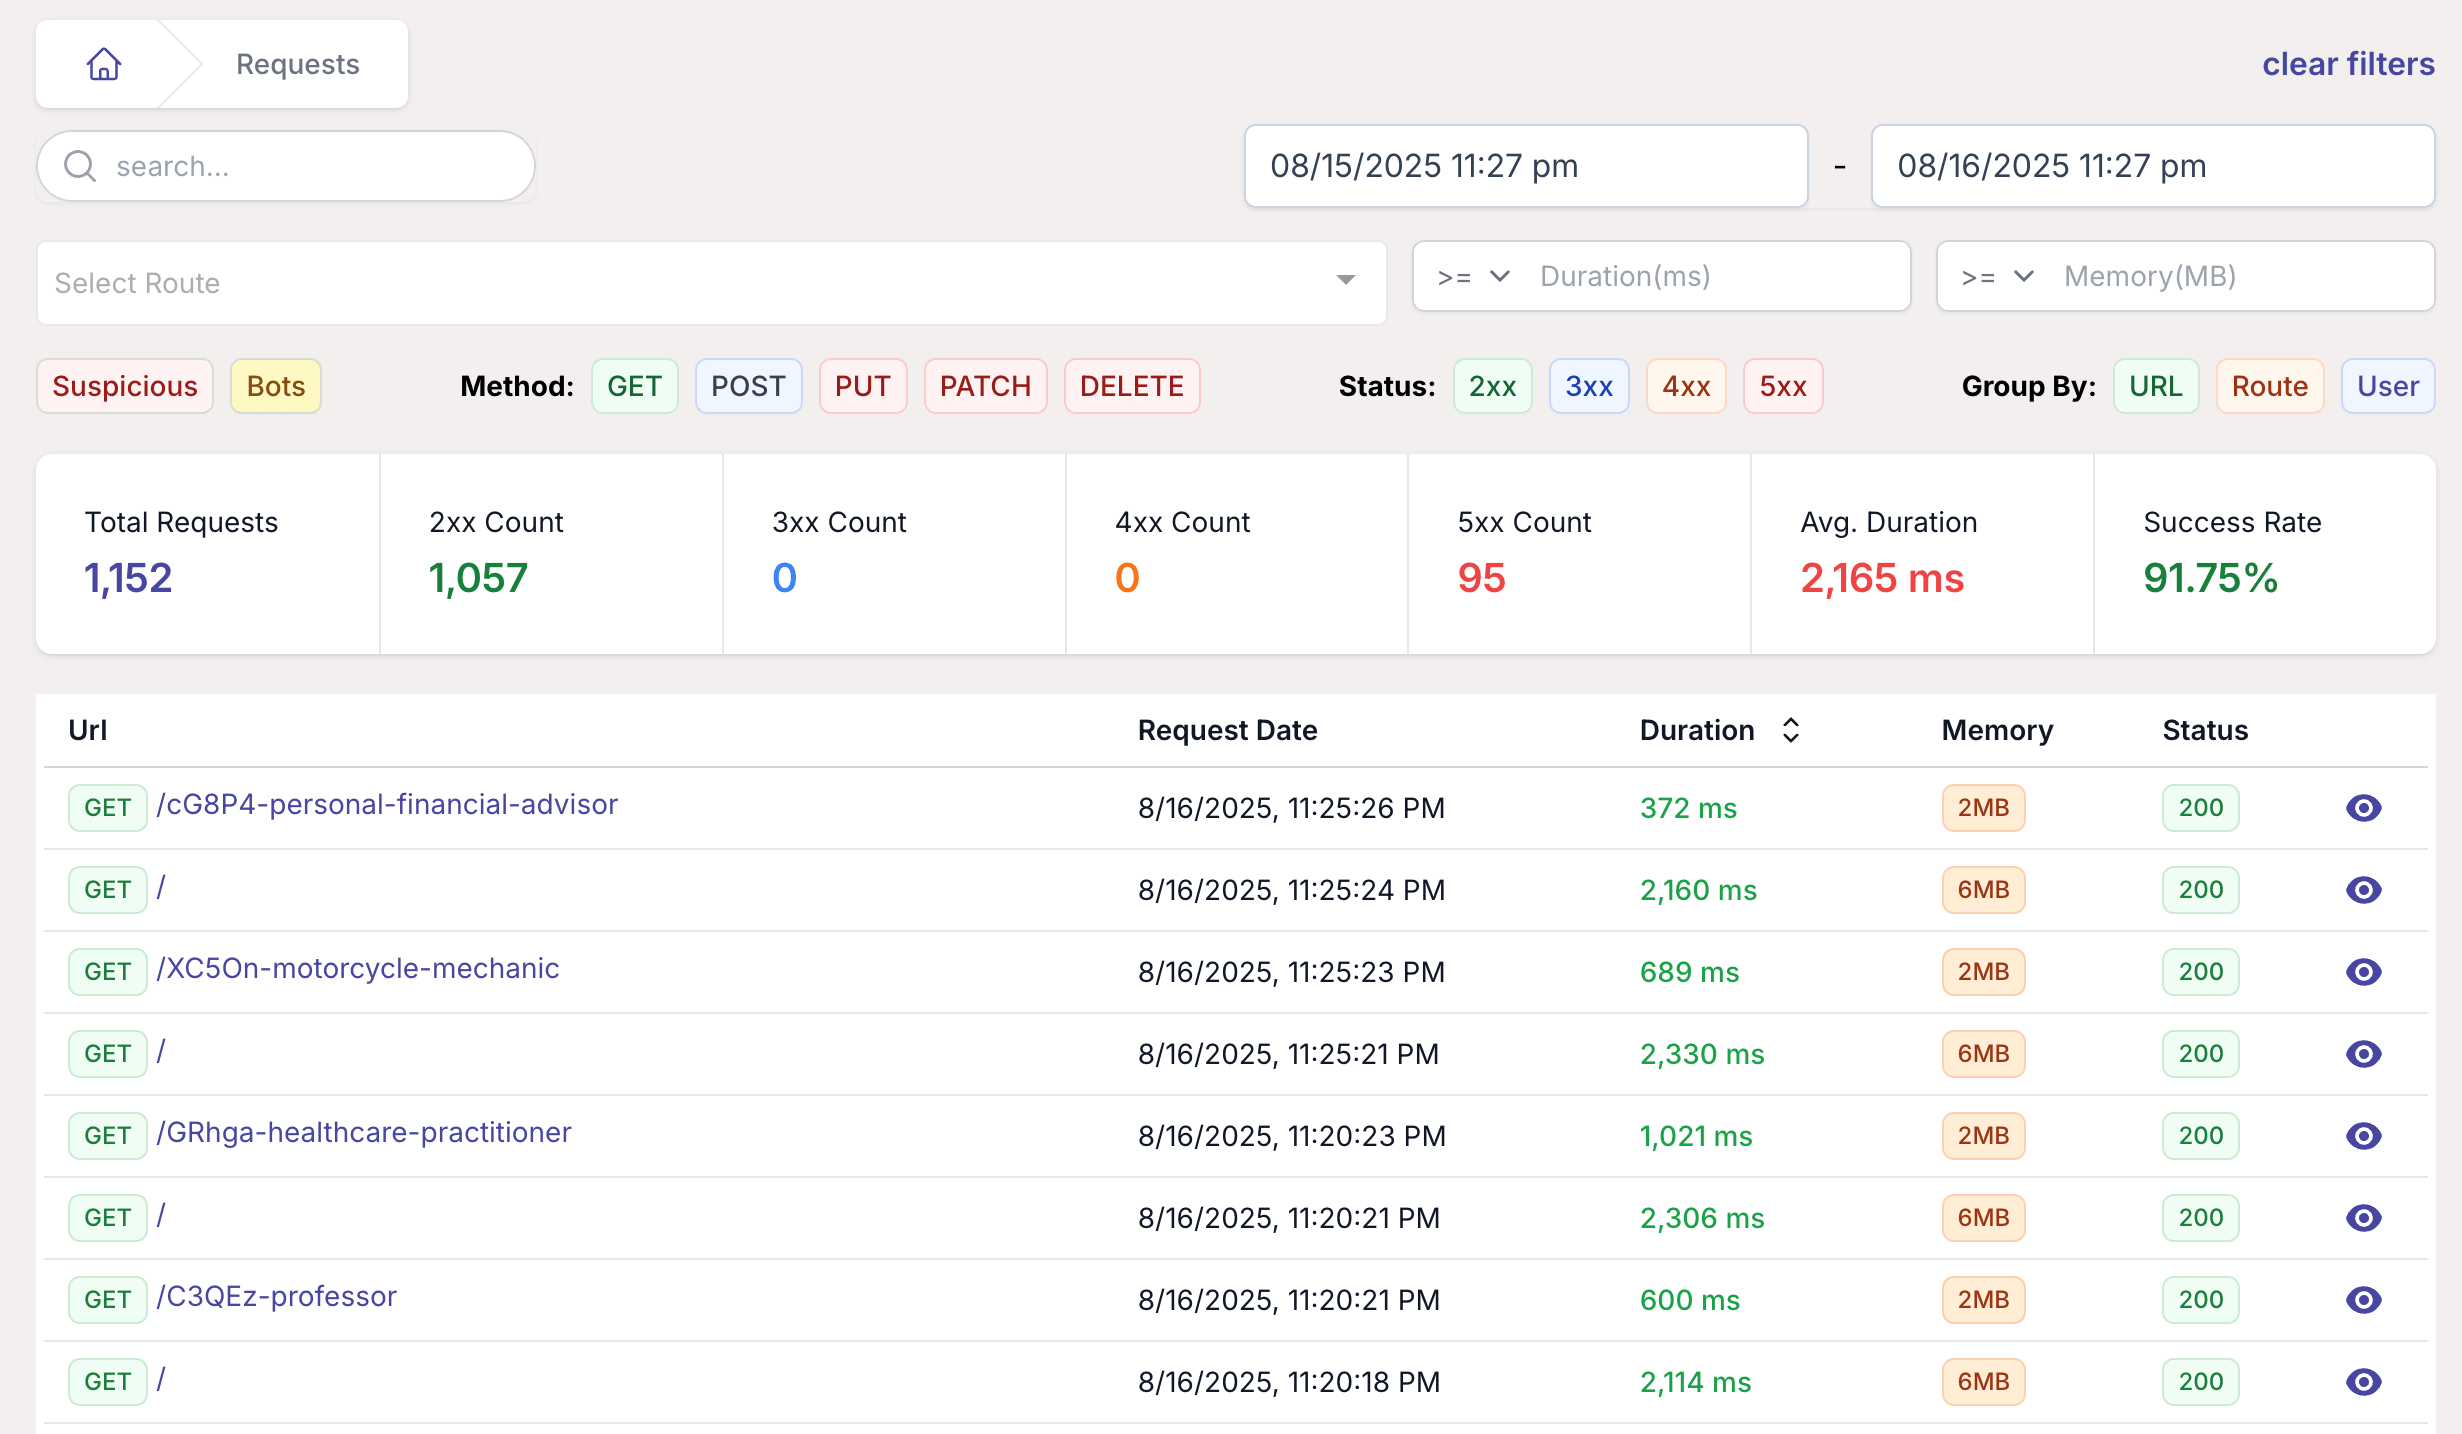Click the 689 ms duration cell
Image resolution: width=2462 pixels, height=1434 pixels.
click(x=1690, y=972)
